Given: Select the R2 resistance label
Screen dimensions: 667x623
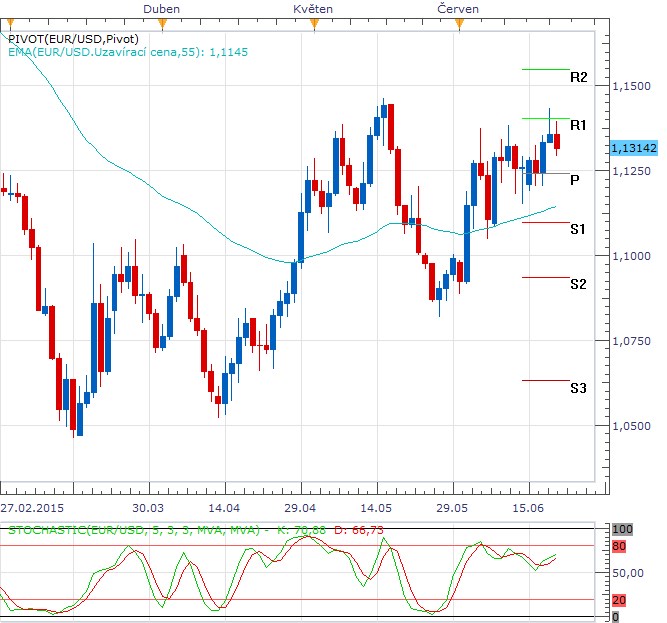Looking at the screenshot, I should [x=579, y=77].
